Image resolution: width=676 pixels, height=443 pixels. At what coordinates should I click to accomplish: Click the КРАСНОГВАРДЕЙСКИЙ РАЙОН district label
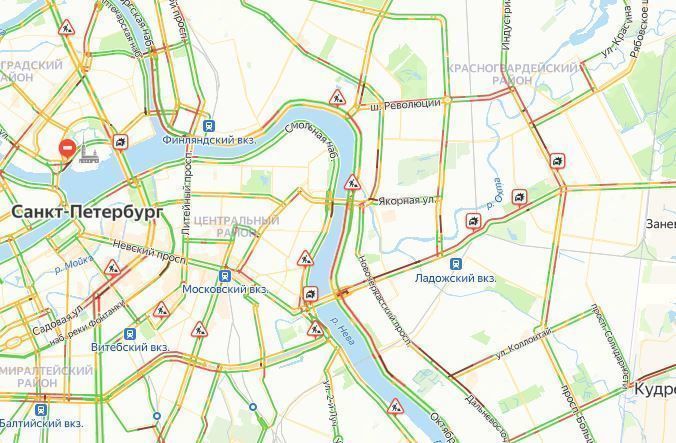(512, 74)
